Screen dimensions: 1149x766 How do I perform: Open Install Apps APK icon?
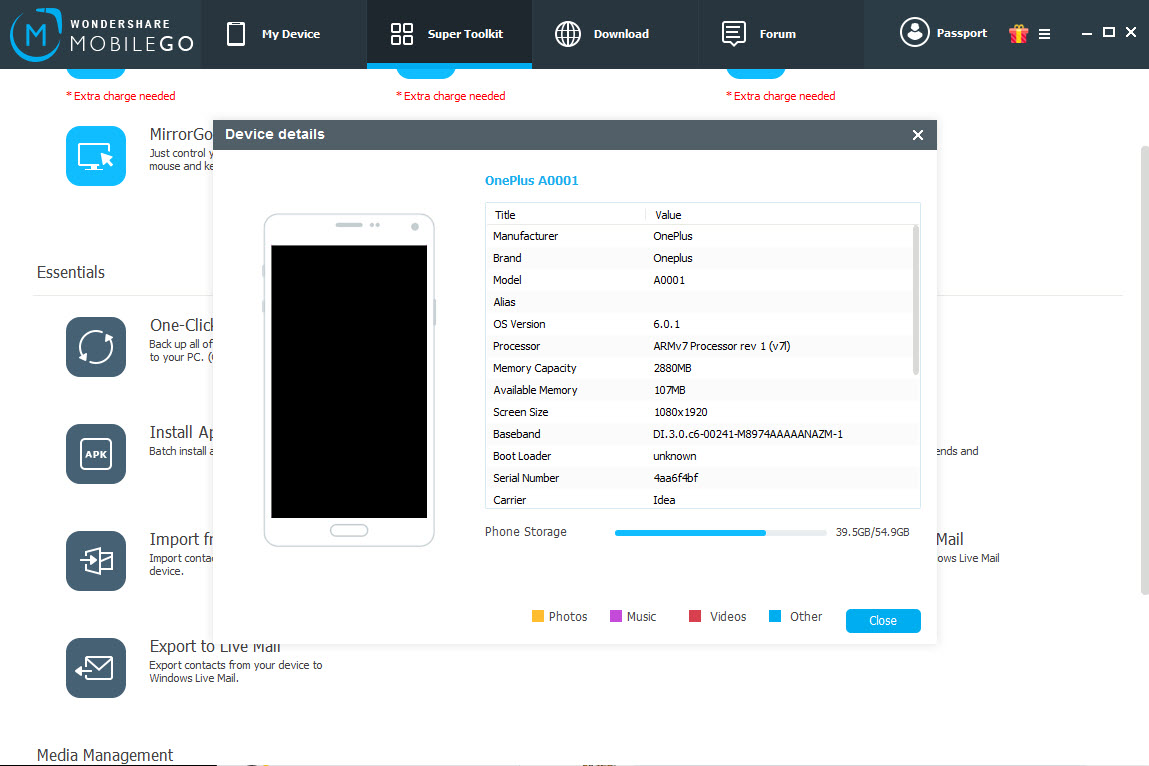pyautogui.click(x=96, y=454)
